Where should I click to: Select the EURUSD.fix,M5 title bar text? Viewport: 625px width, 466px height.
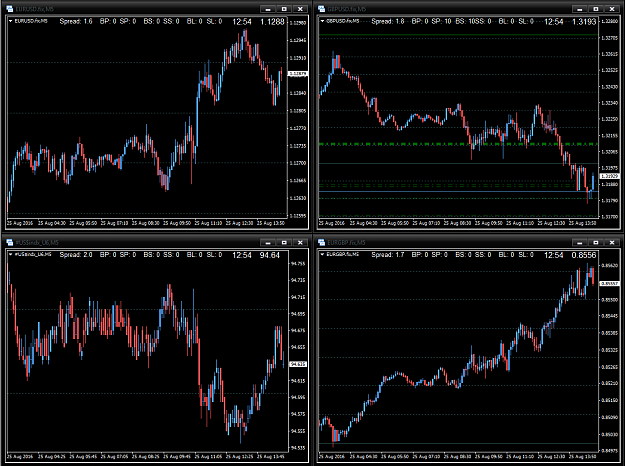pyautogui.click(x=35, y=9)
